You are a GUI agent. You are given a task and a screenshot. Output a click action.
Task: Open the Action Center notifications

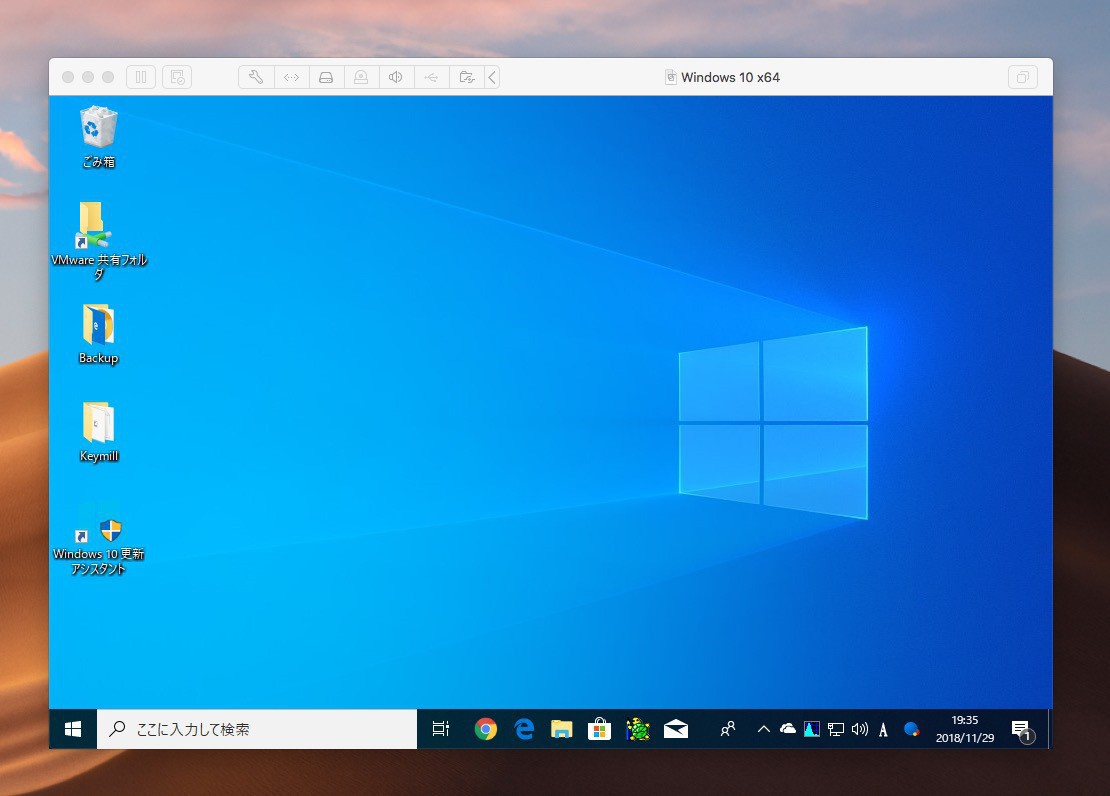coord(1021,729)
